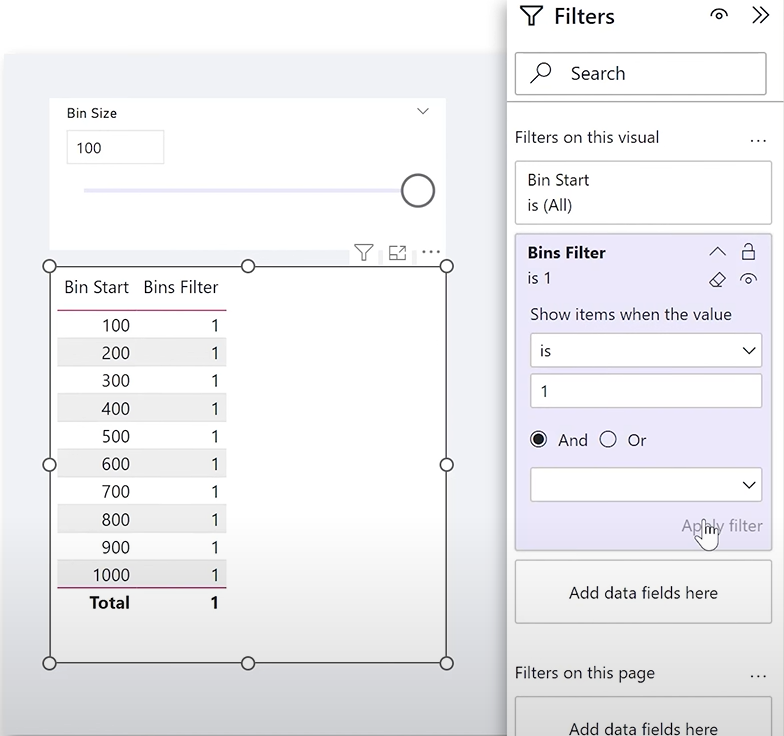
Task: Click the filter Search box
Action: click(640, 74)
